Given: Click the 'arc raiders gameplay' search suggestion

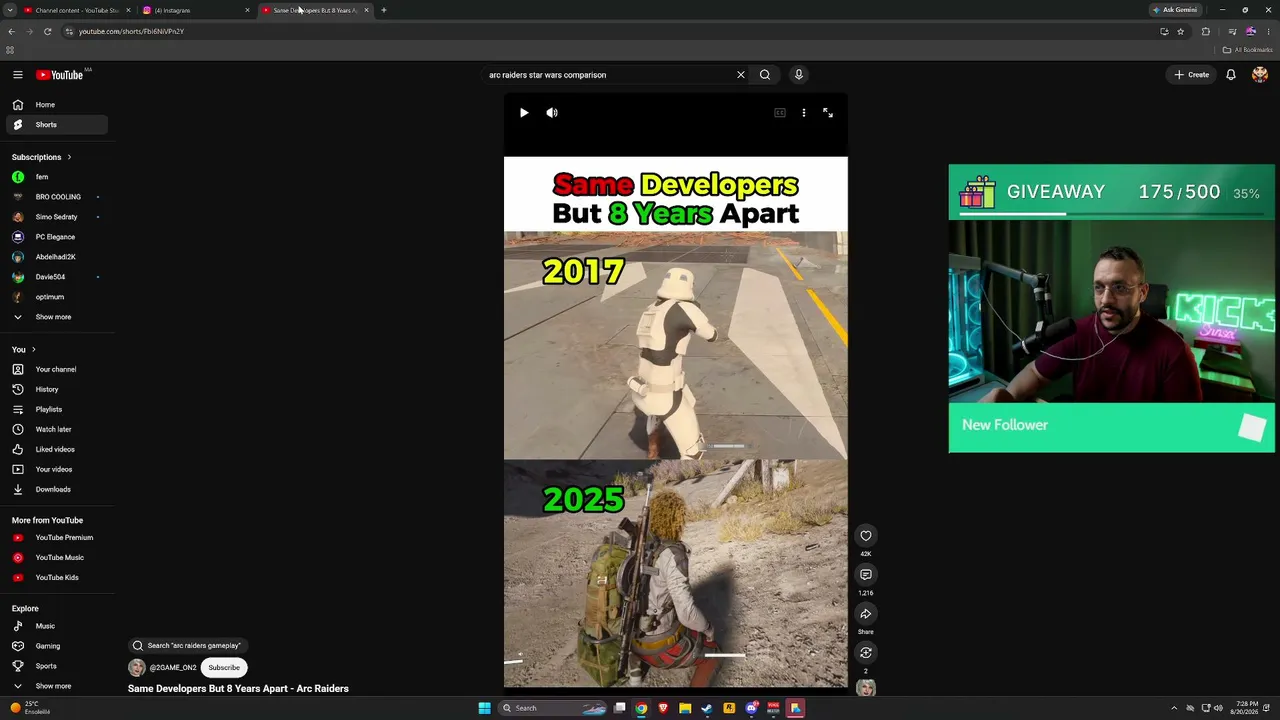Looking at the screenshot, I should pyautogui.click(x=187, y=646).
